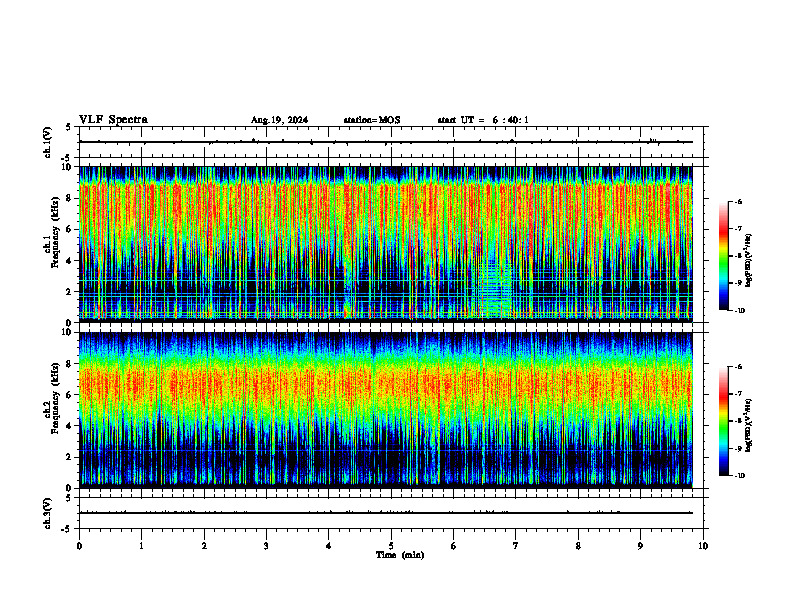This screenshot has height=612, width=792.
Task: Click time axis tick label '5'
Action: point(391,546)
